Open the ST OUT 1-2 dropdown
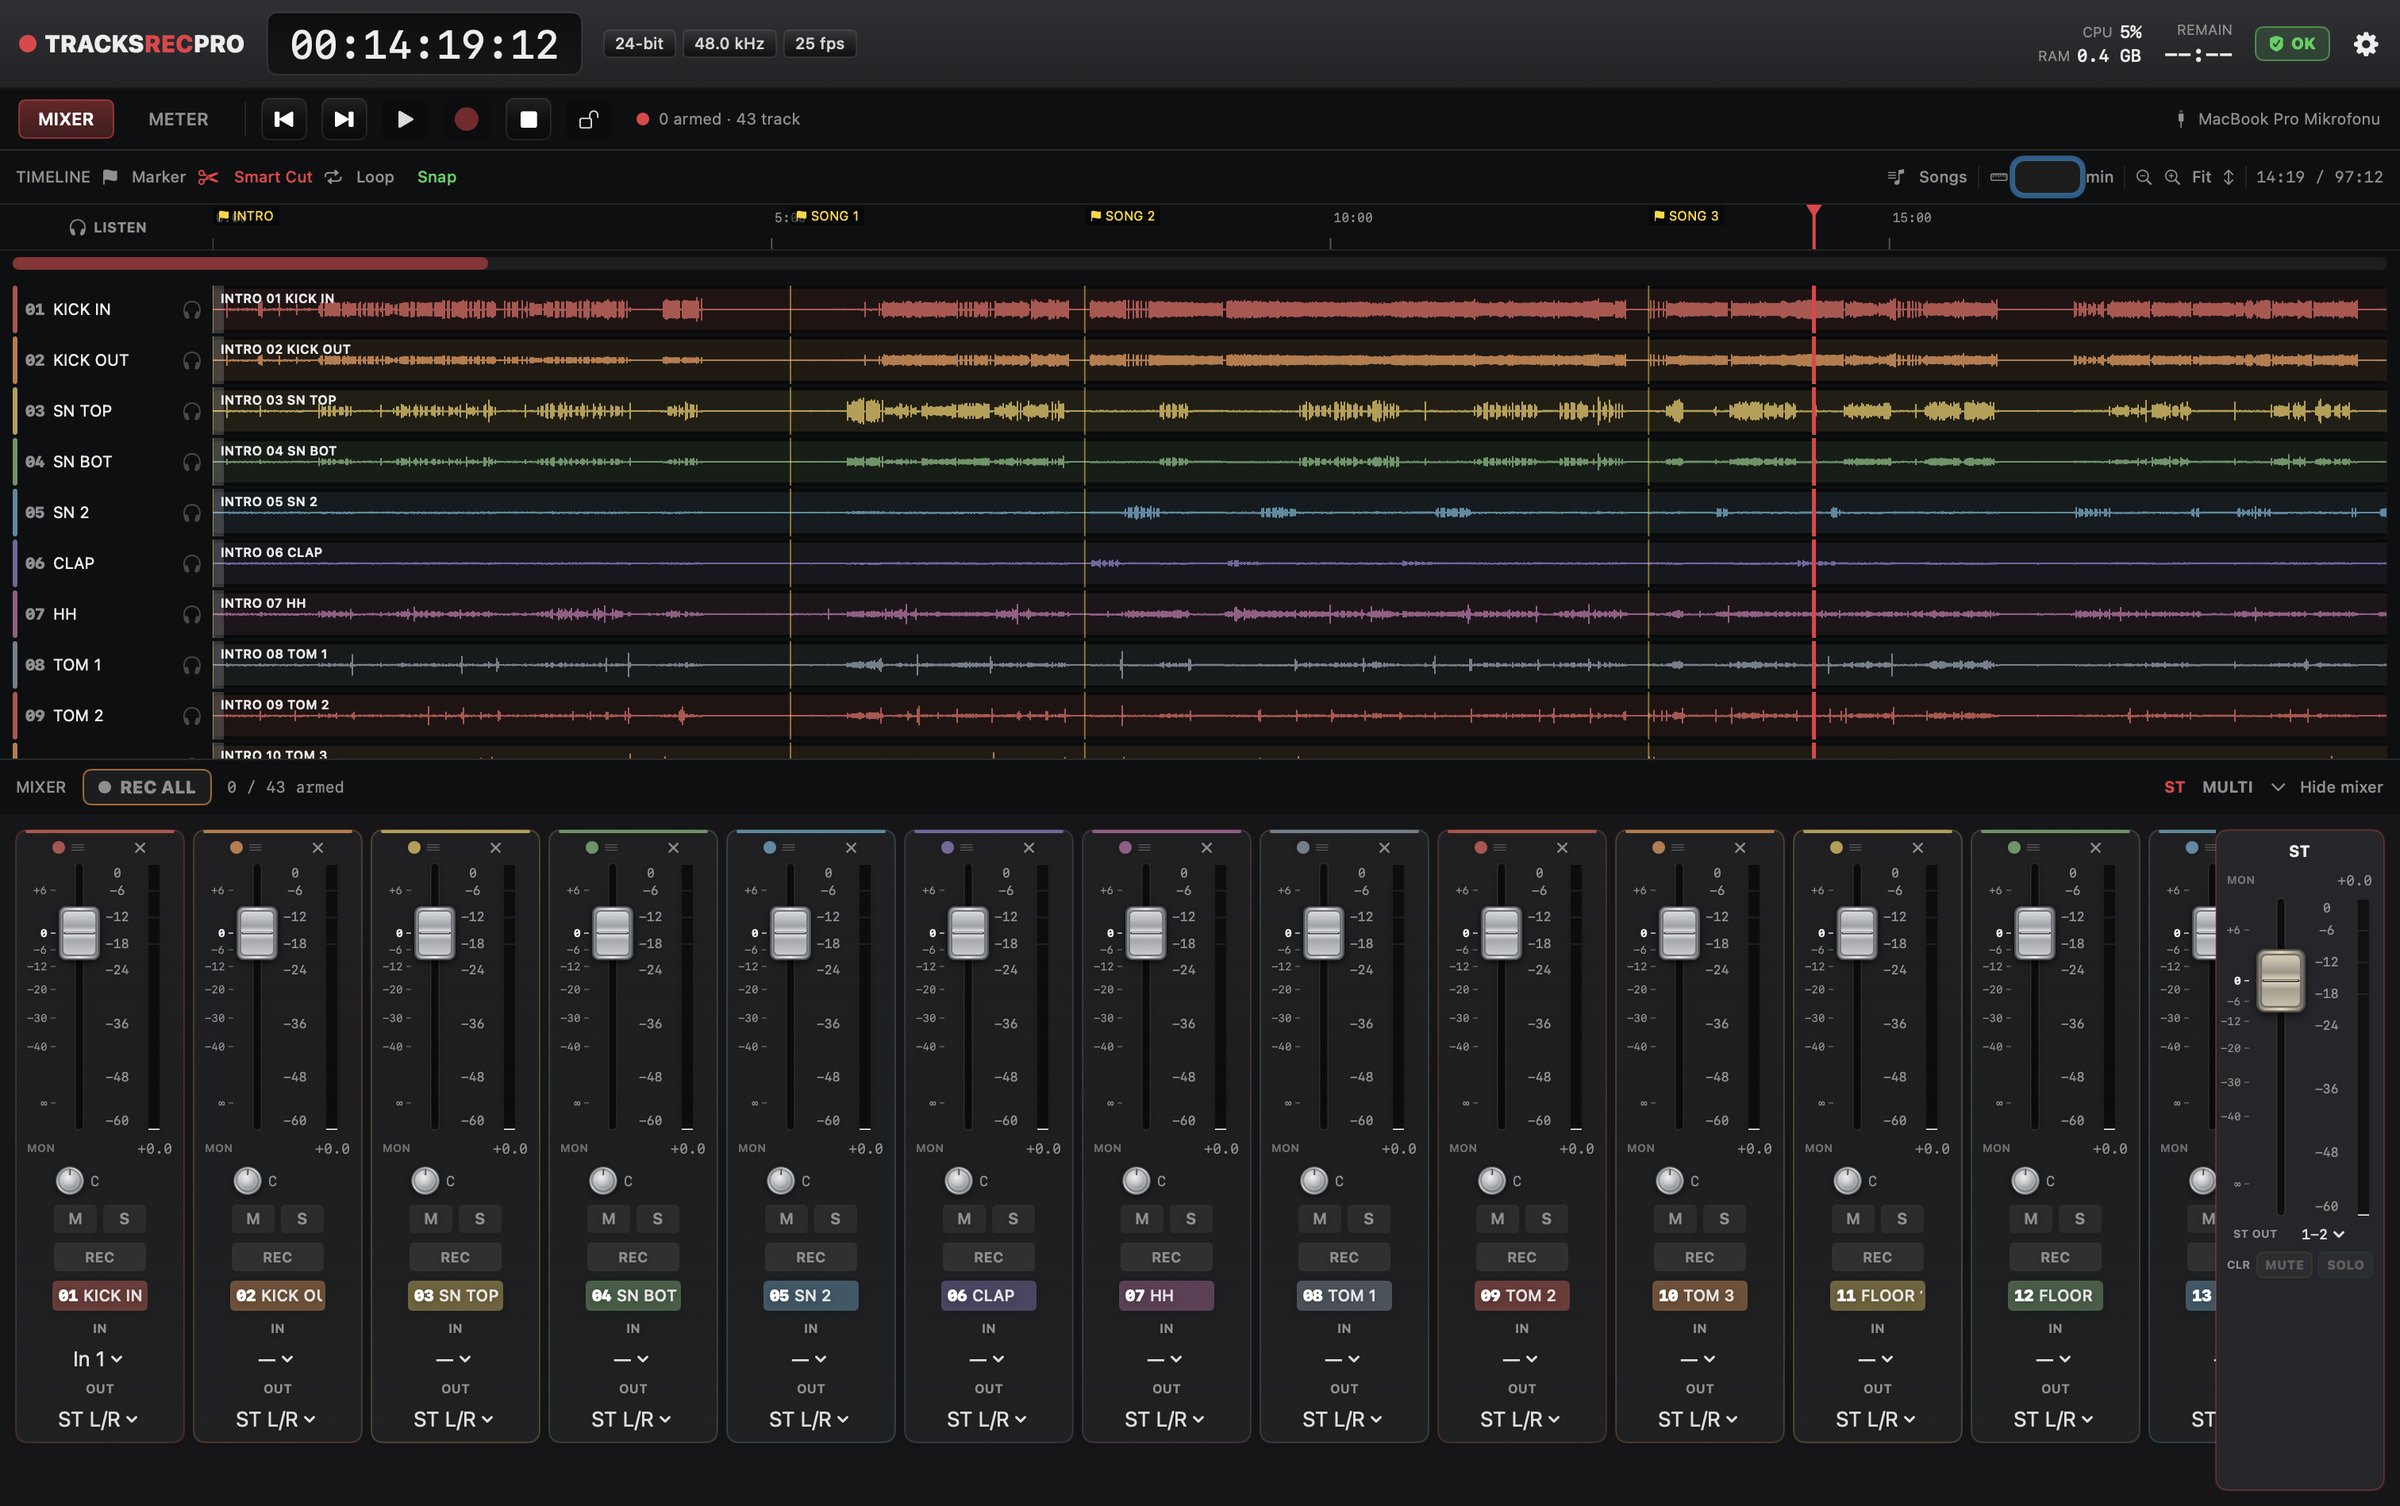The image size is (2400, 1506). coord(2322,1235)
